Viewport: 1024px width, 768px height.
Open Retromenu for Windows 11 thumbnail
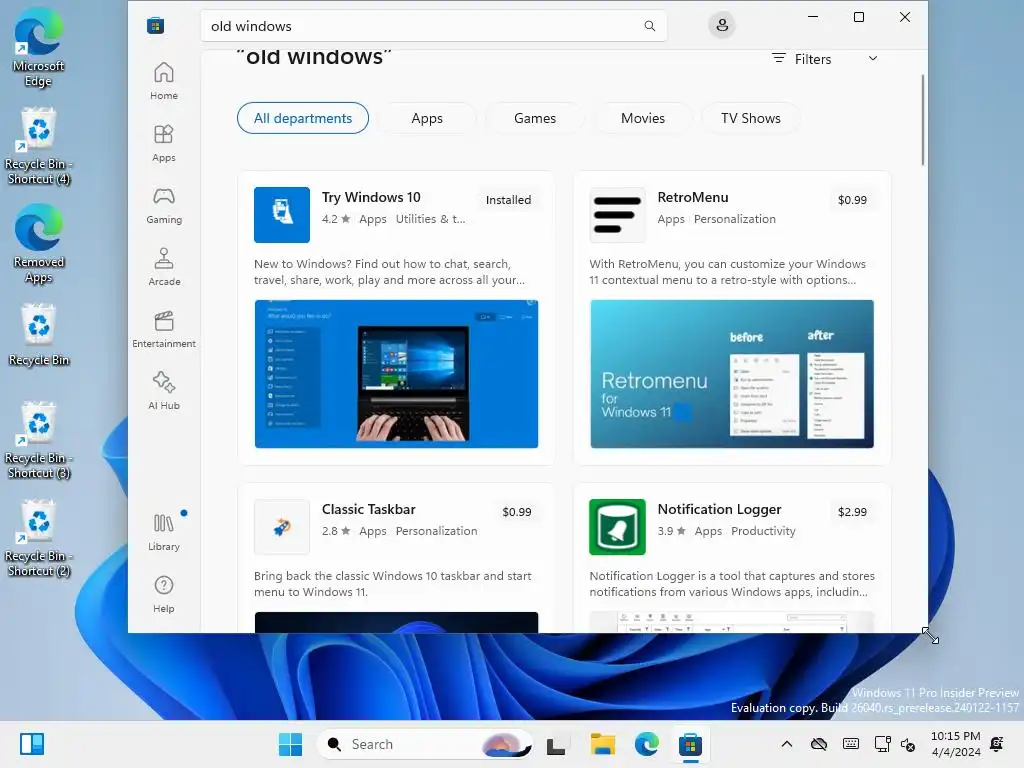(x=731, y=374)
